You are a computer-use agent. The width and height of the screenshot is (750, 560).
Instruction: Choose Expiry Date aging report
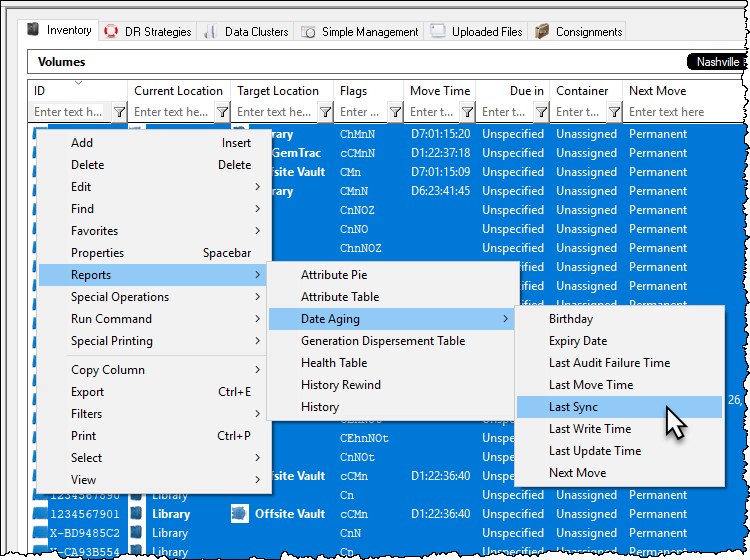619,340
